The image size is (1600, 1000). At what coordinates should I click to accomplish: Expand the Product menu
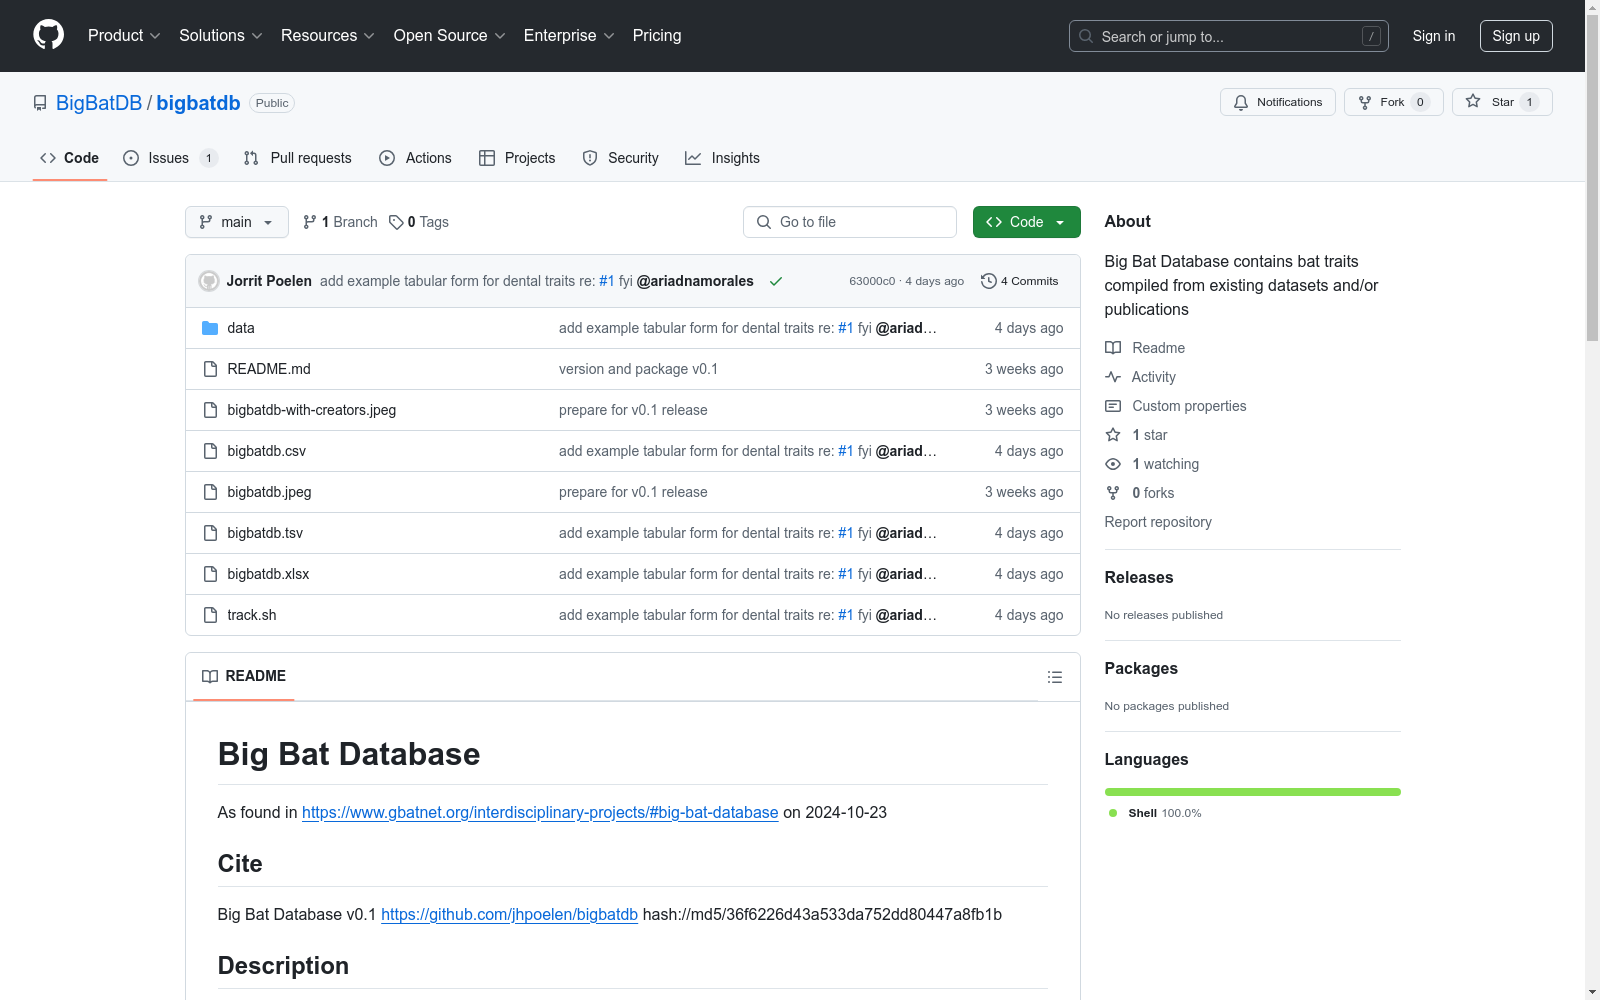pyautogui.click(x=124, y=35)
